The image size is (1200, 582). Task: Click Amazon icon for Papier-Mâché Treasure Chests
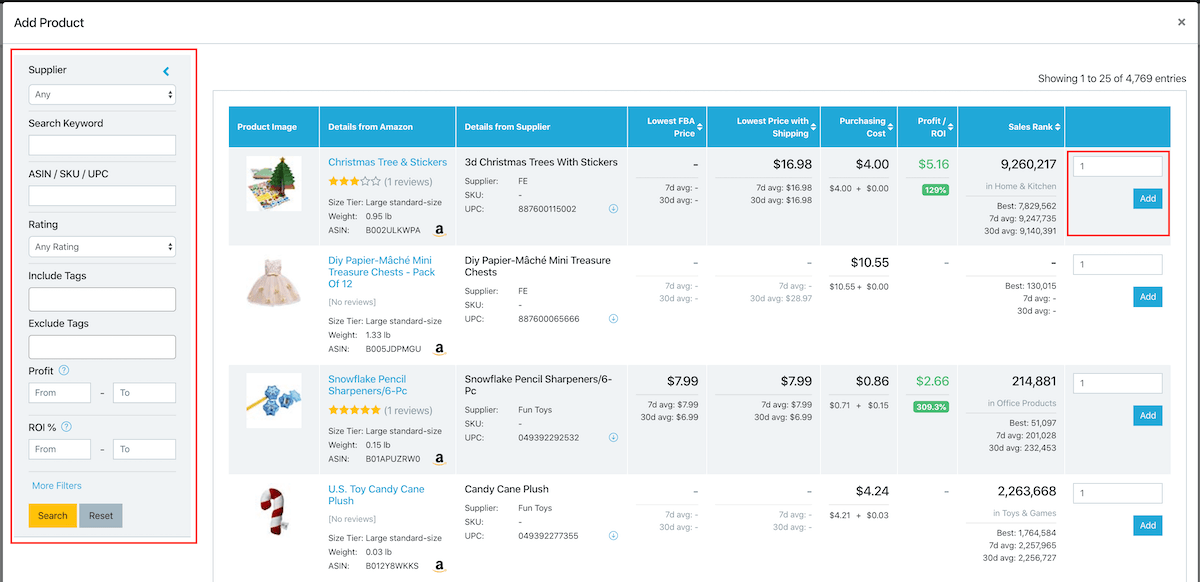click(x=439, y=349)
